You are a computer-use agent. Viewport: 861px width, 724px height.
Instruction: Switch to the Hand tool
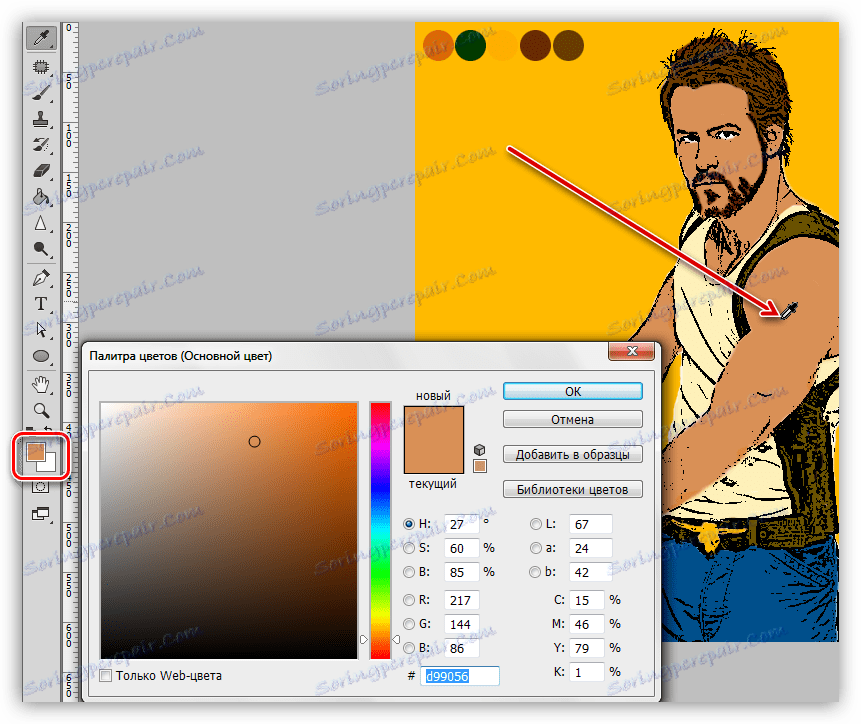pyautogui.click(x=42, y=384)
